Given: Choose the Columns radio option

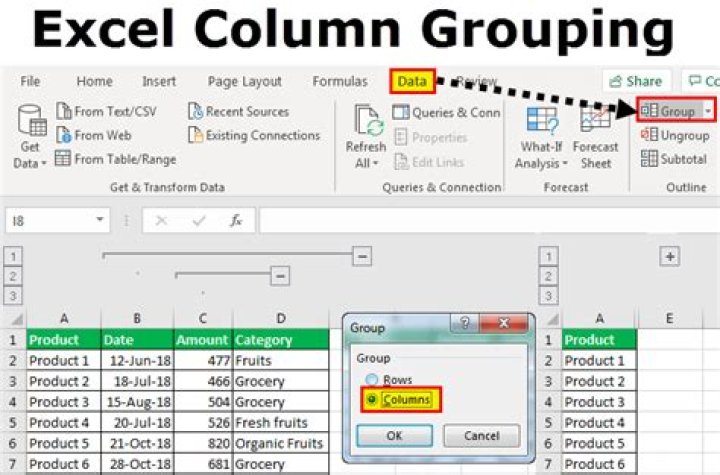Looking at the screenshot, I should 401,399.
